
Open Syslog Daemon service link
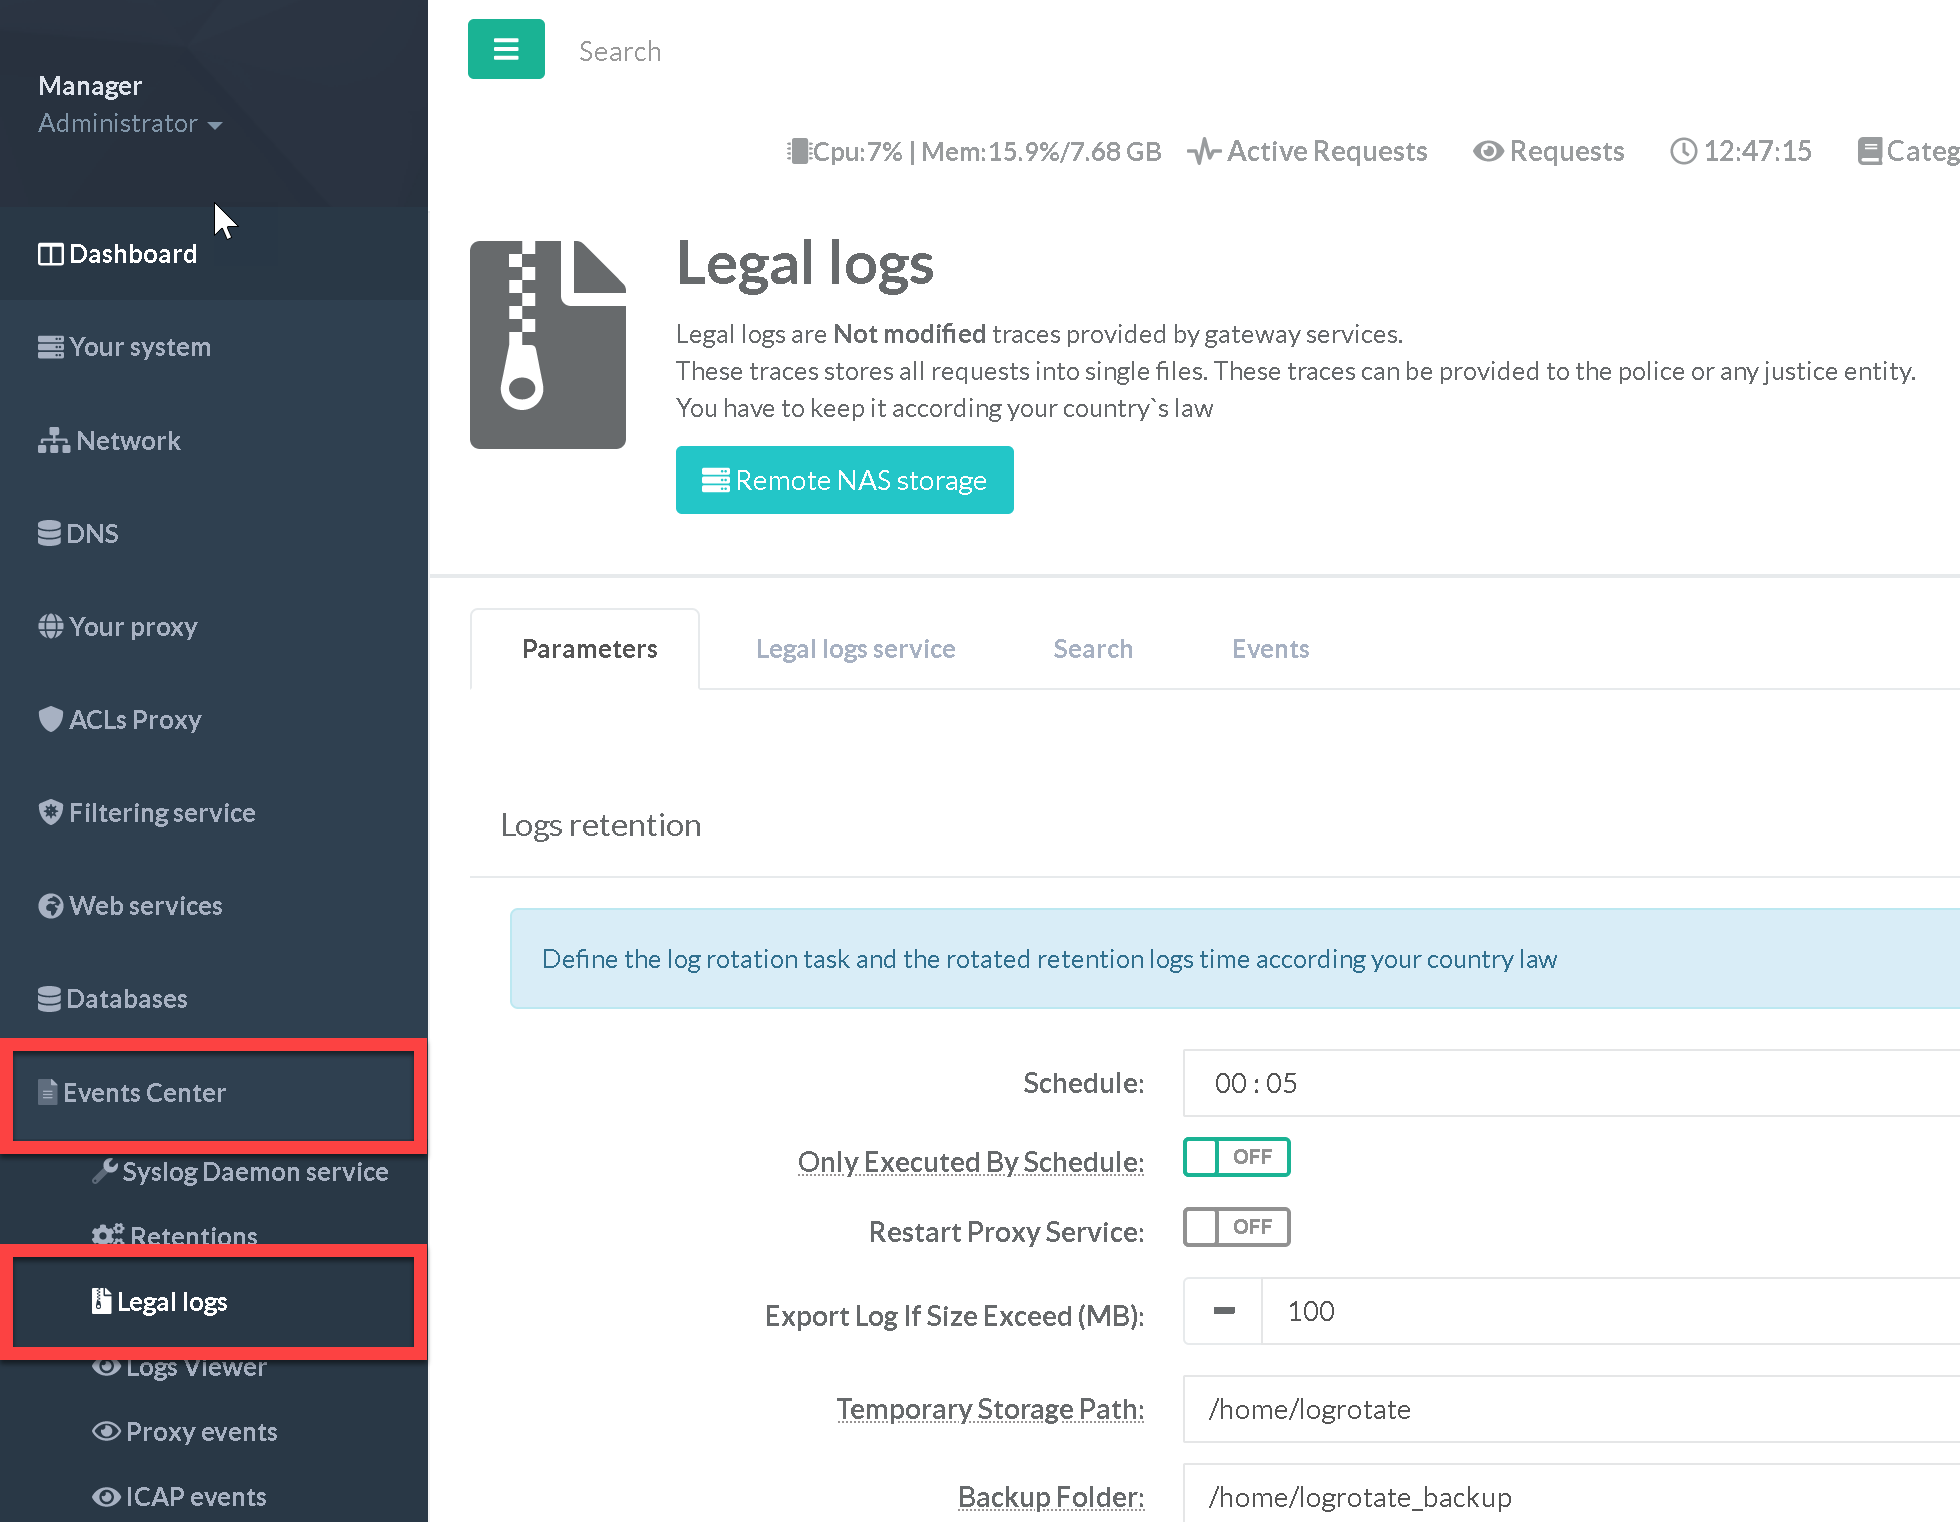pyautogui.click(x=254, y=1172)
